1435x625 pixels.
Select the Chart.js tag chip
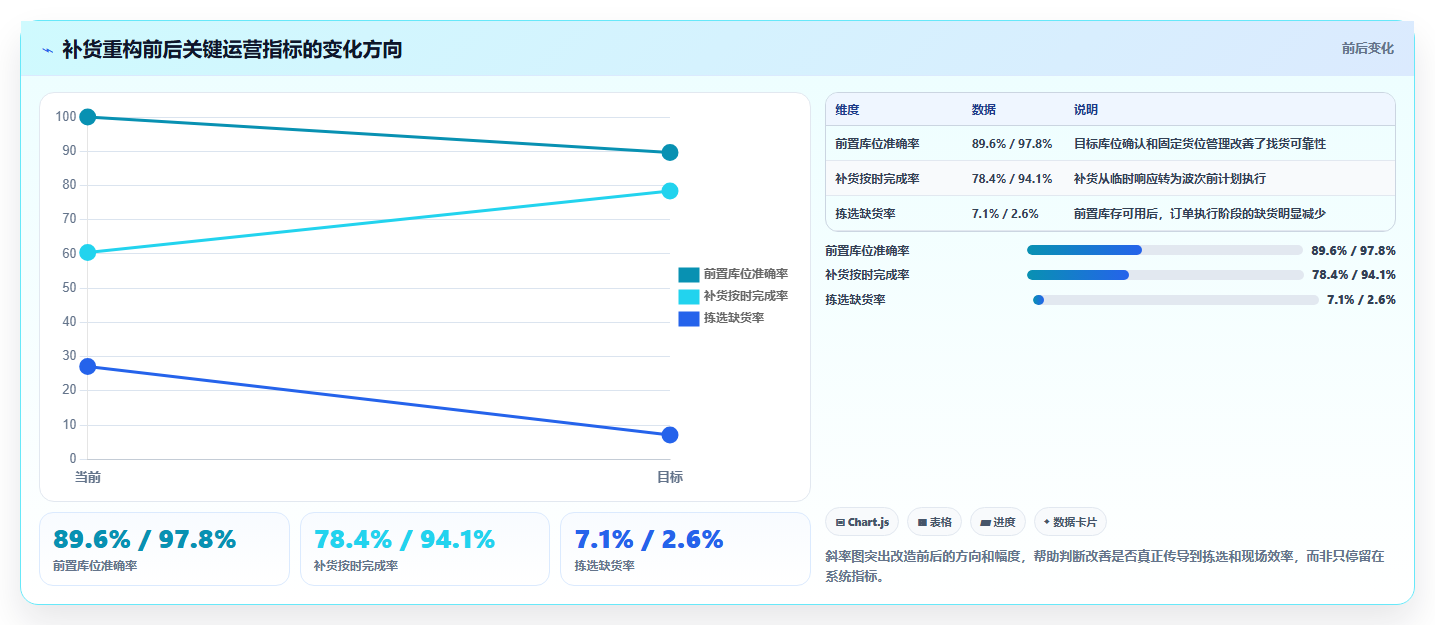[x=862, y=522]
